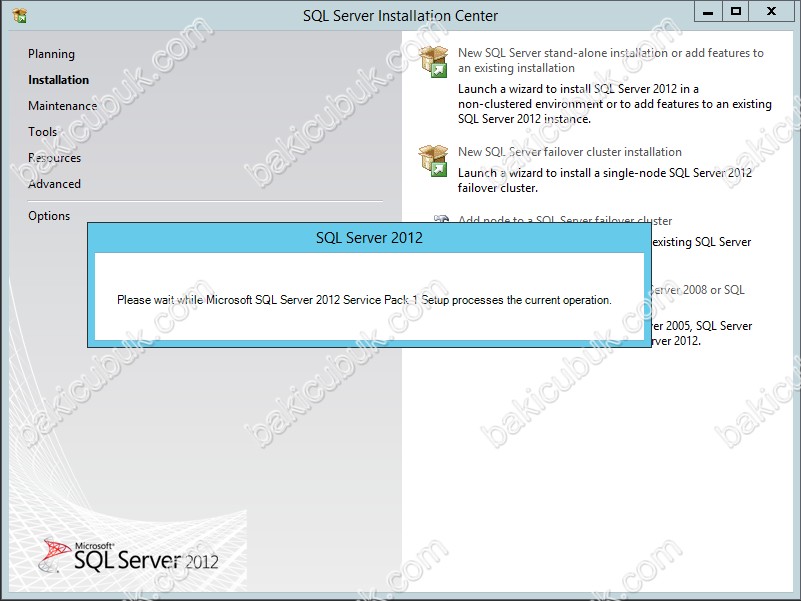Viewport: 801px width, 601px height.
Task: Click New SQL Server stand-alone installation link
Action: (x=610, y=60)
